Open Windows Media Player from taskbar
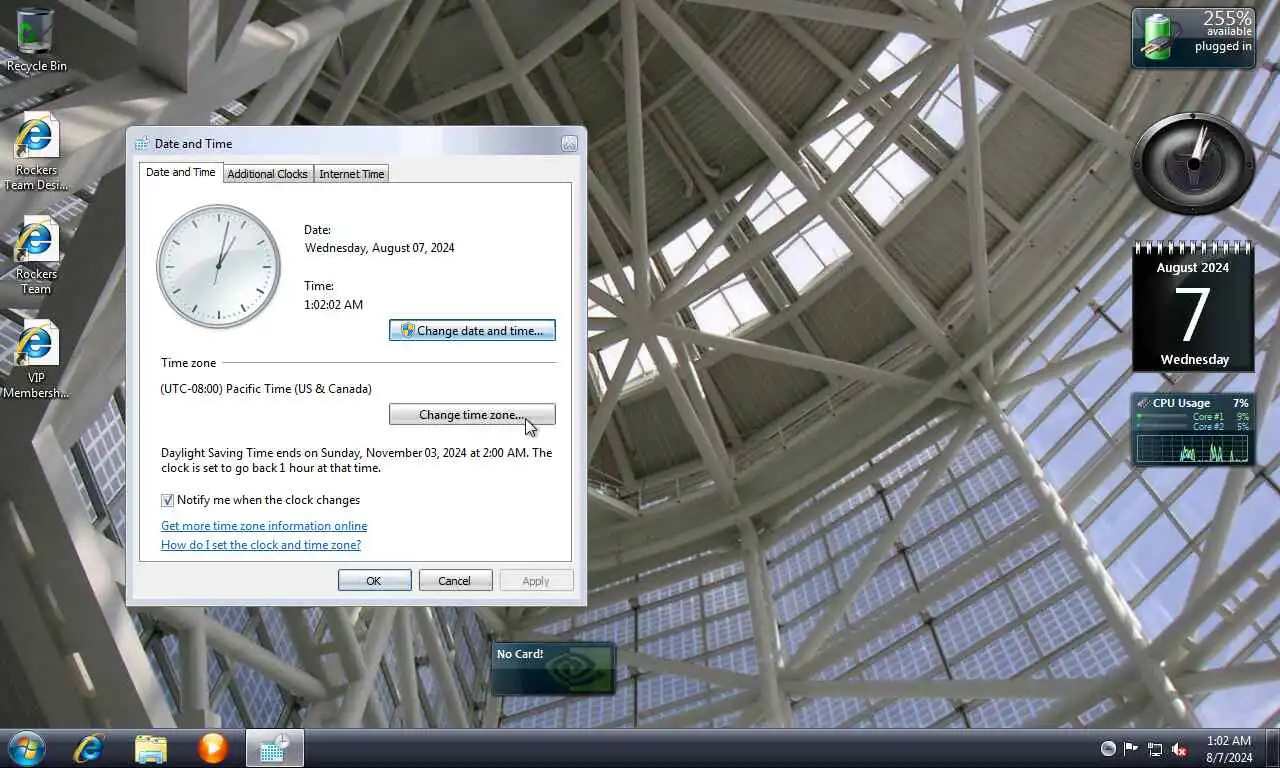The image size is (1280, 768). [x=213, y=748]
